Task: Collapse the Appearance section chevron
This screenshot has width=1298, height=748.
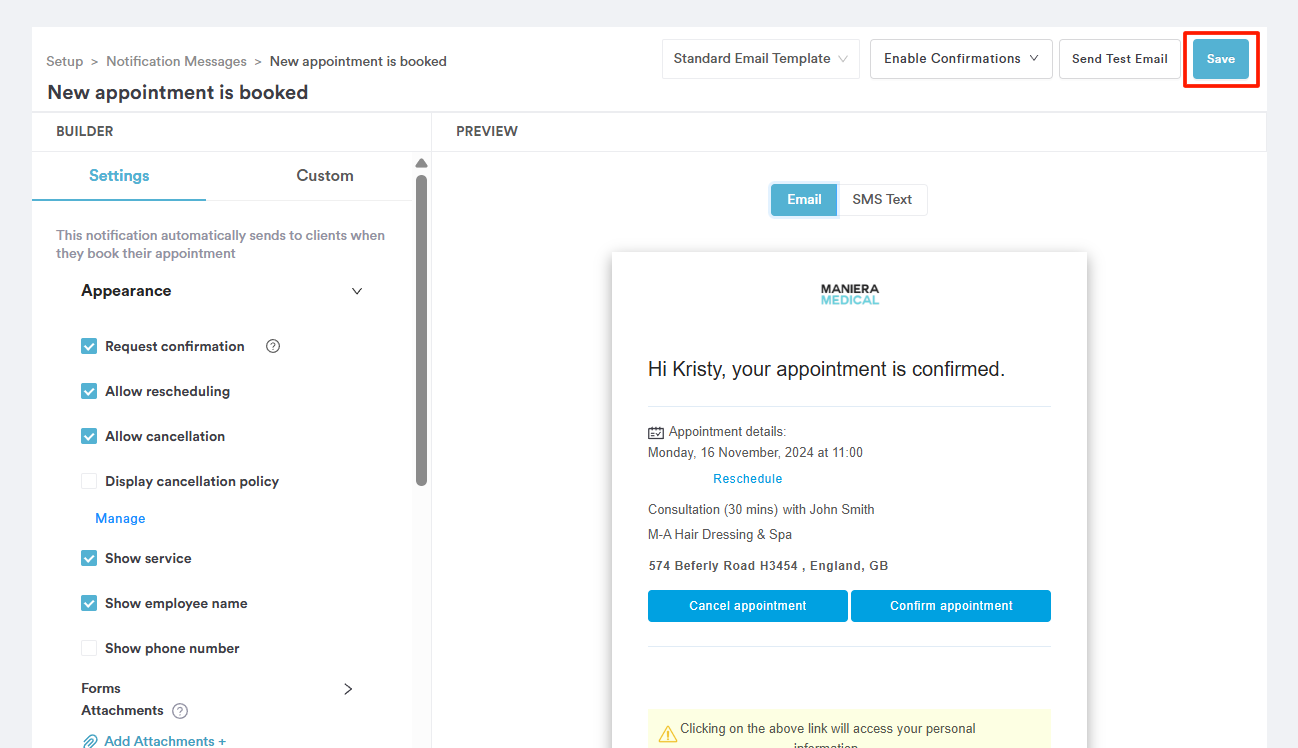Action: (x=357, y=291)
